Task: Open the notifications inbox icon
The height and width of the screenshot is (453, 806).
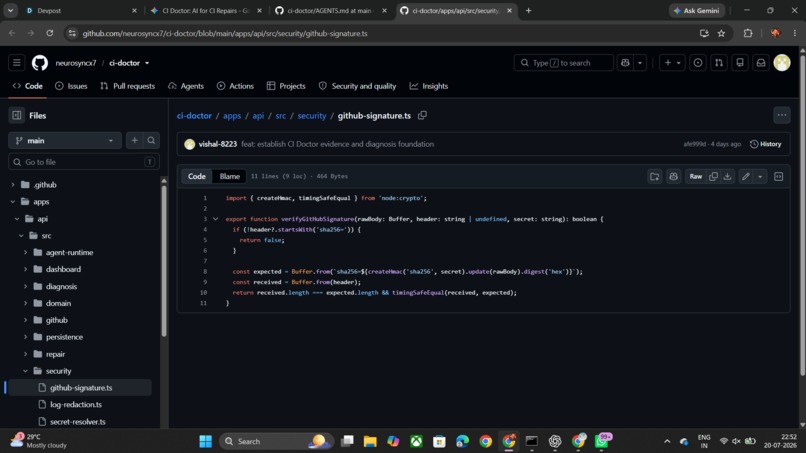Action: [x=761, y=63]
